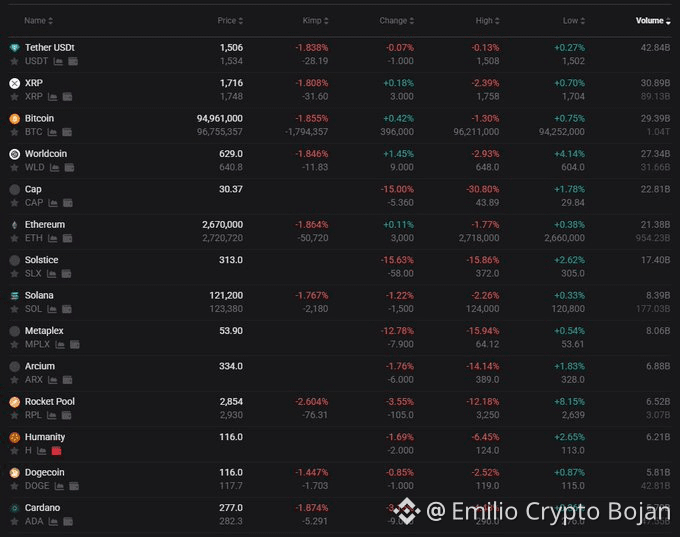Viewport: 680px width, 537px height.
Task: Click the red market icon next to Humanity H
Action: (x=56, y=451)
